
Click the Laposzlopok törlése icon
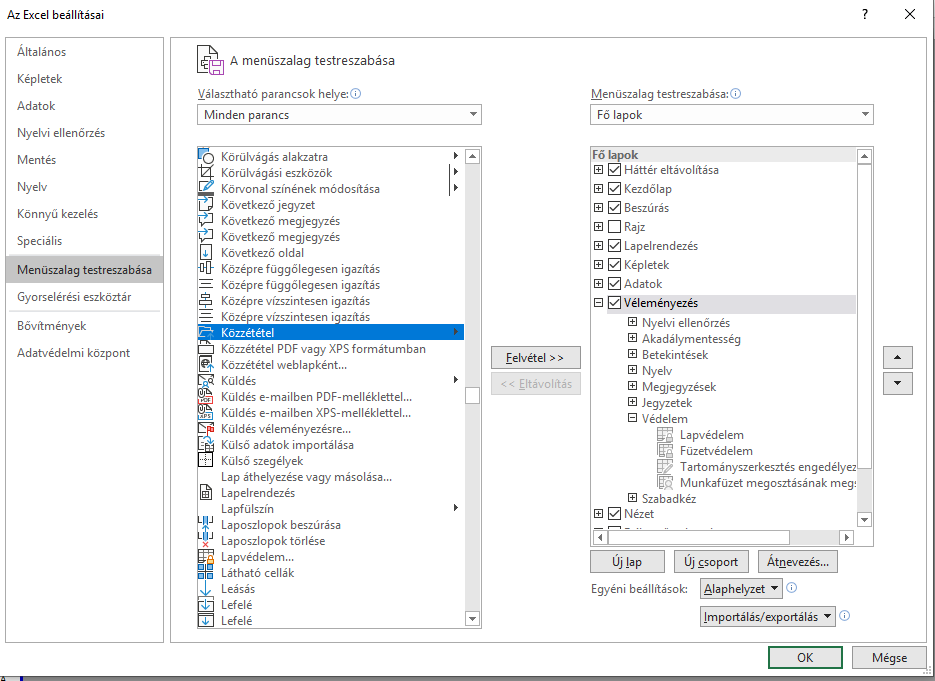(x=206, y=541)
